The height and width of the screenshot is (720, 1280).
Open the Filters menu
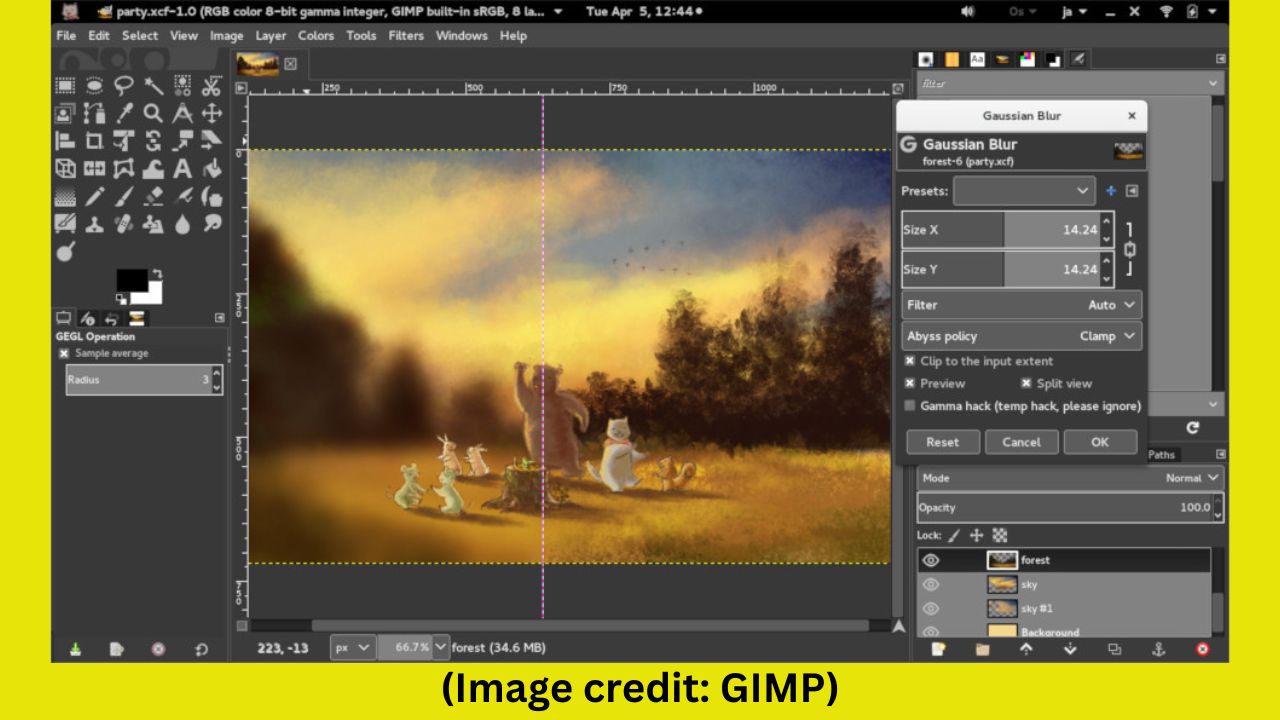click(406, 35)
